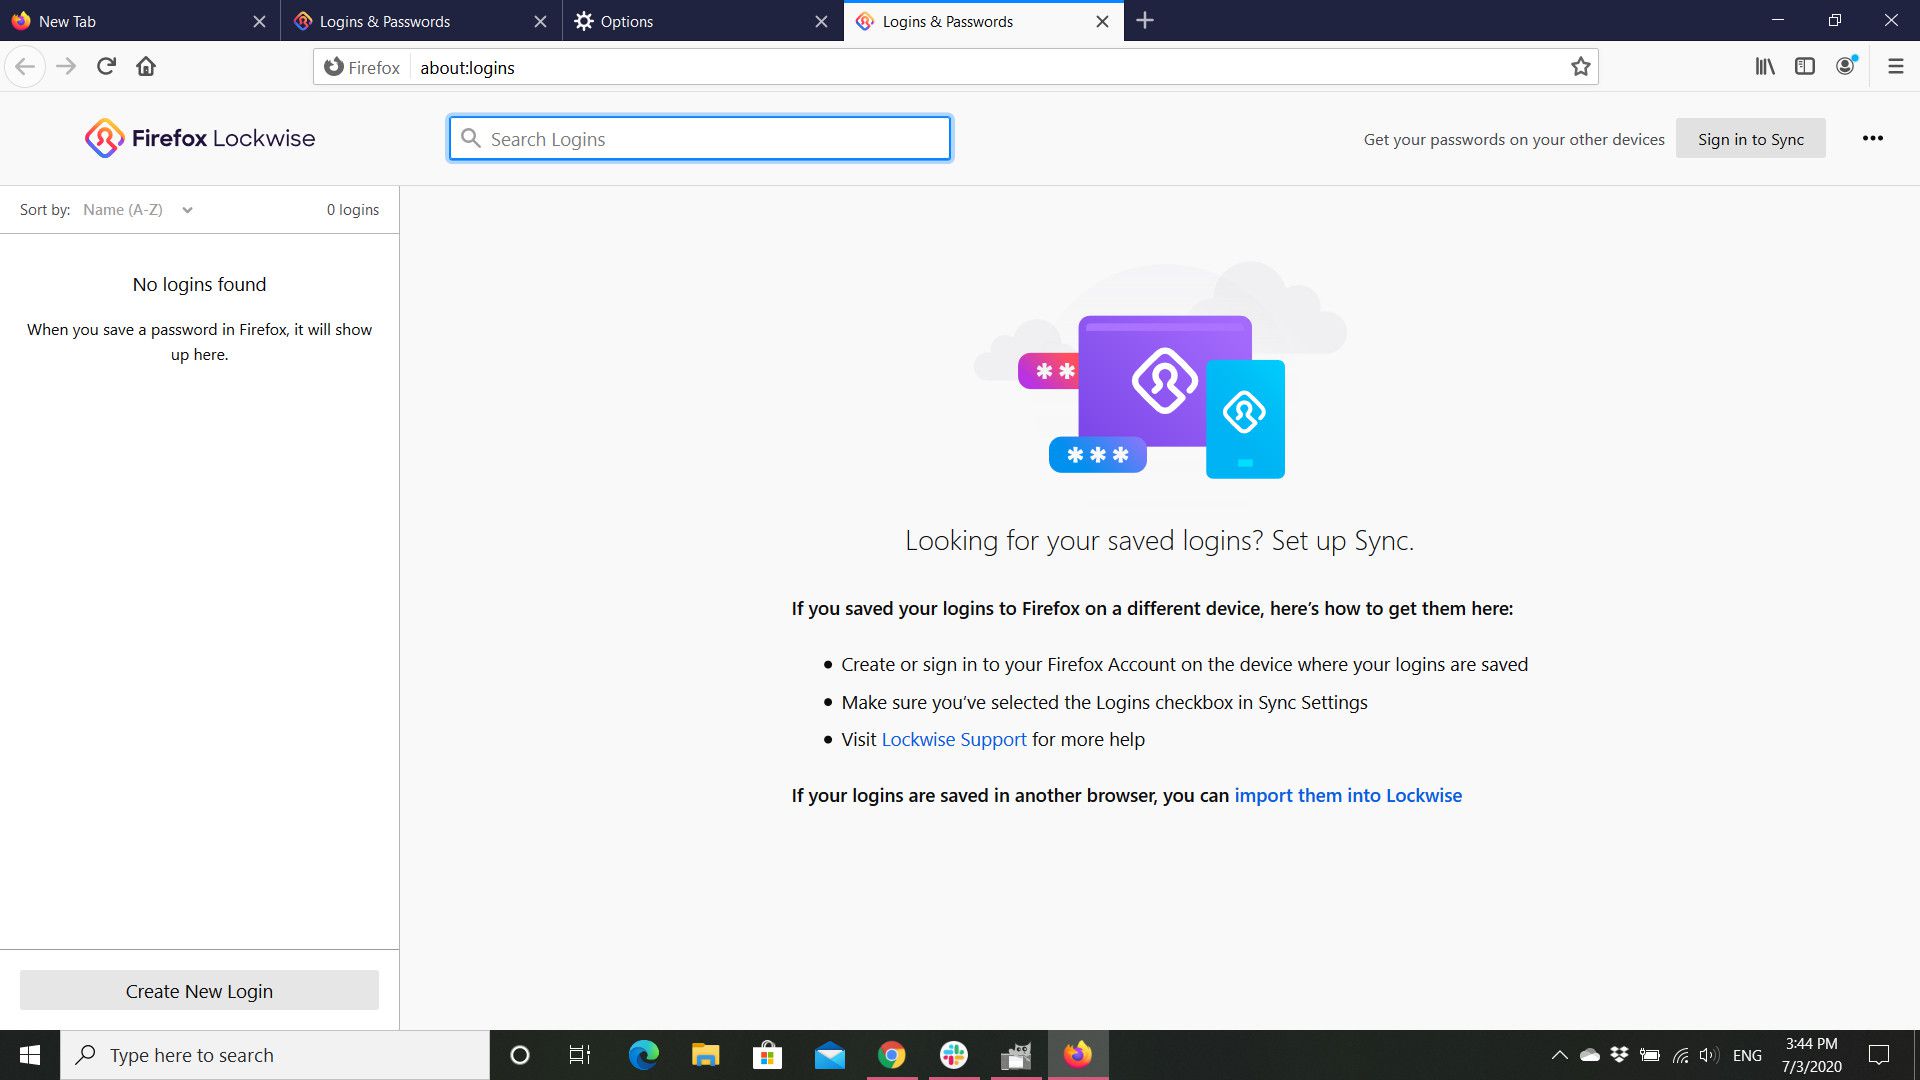Go forward using the browser forward arrow

click(66, 67)
